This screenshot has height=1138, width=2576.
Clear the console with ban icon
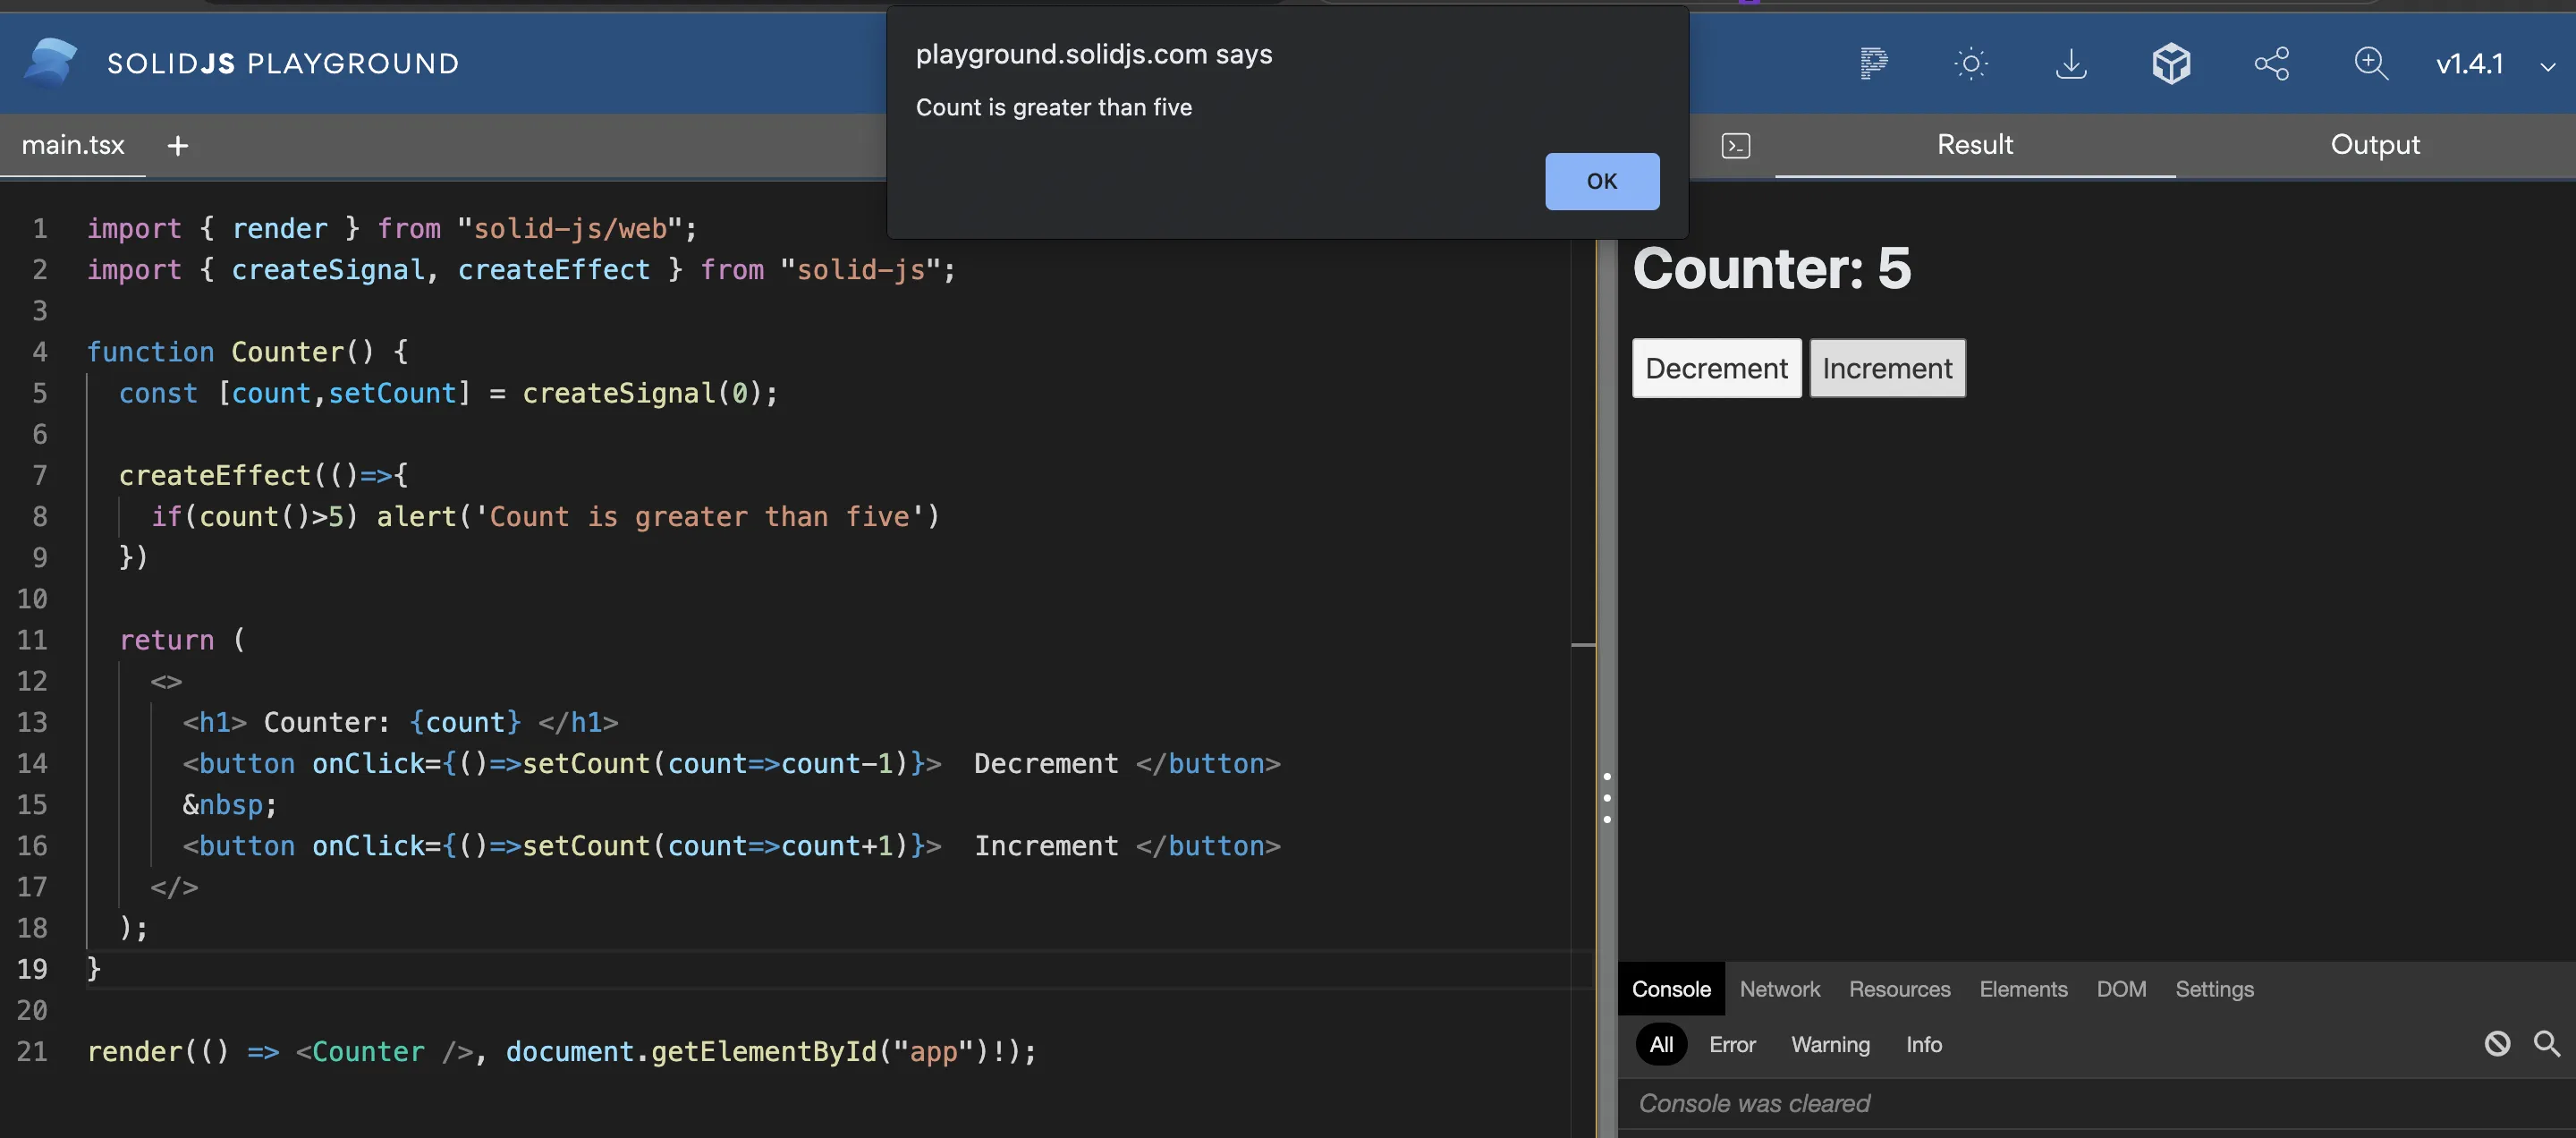[2497, 1044]
